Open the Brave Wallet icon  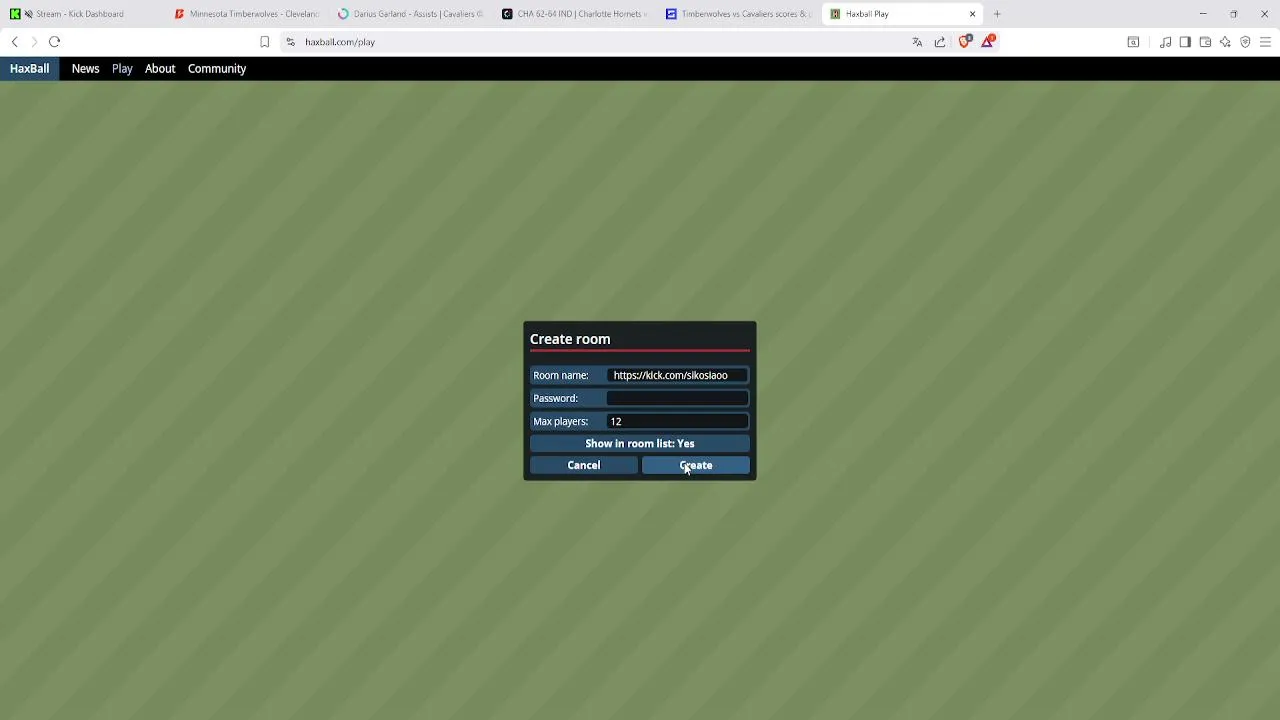point(1205,42)
